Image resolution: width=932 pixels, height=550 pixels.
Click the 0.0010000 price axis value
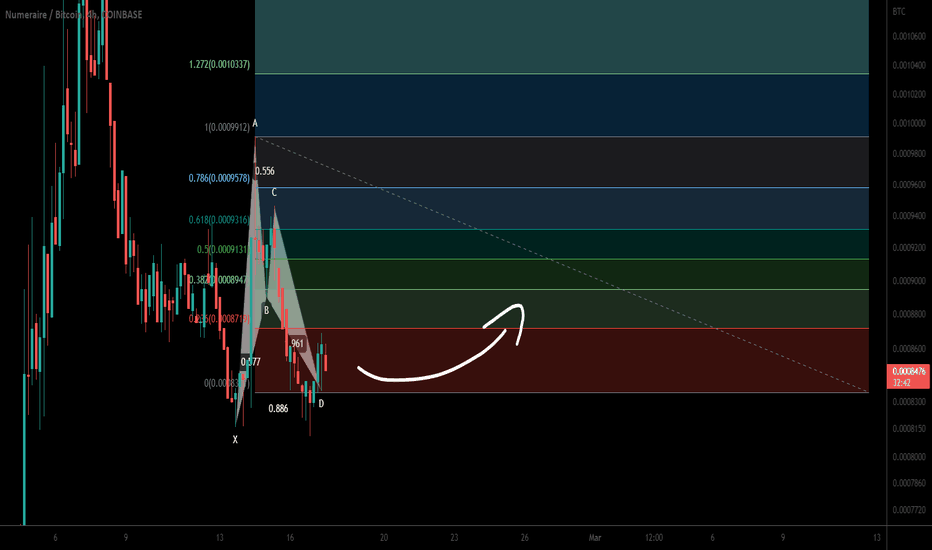click(x=909, y=123)
